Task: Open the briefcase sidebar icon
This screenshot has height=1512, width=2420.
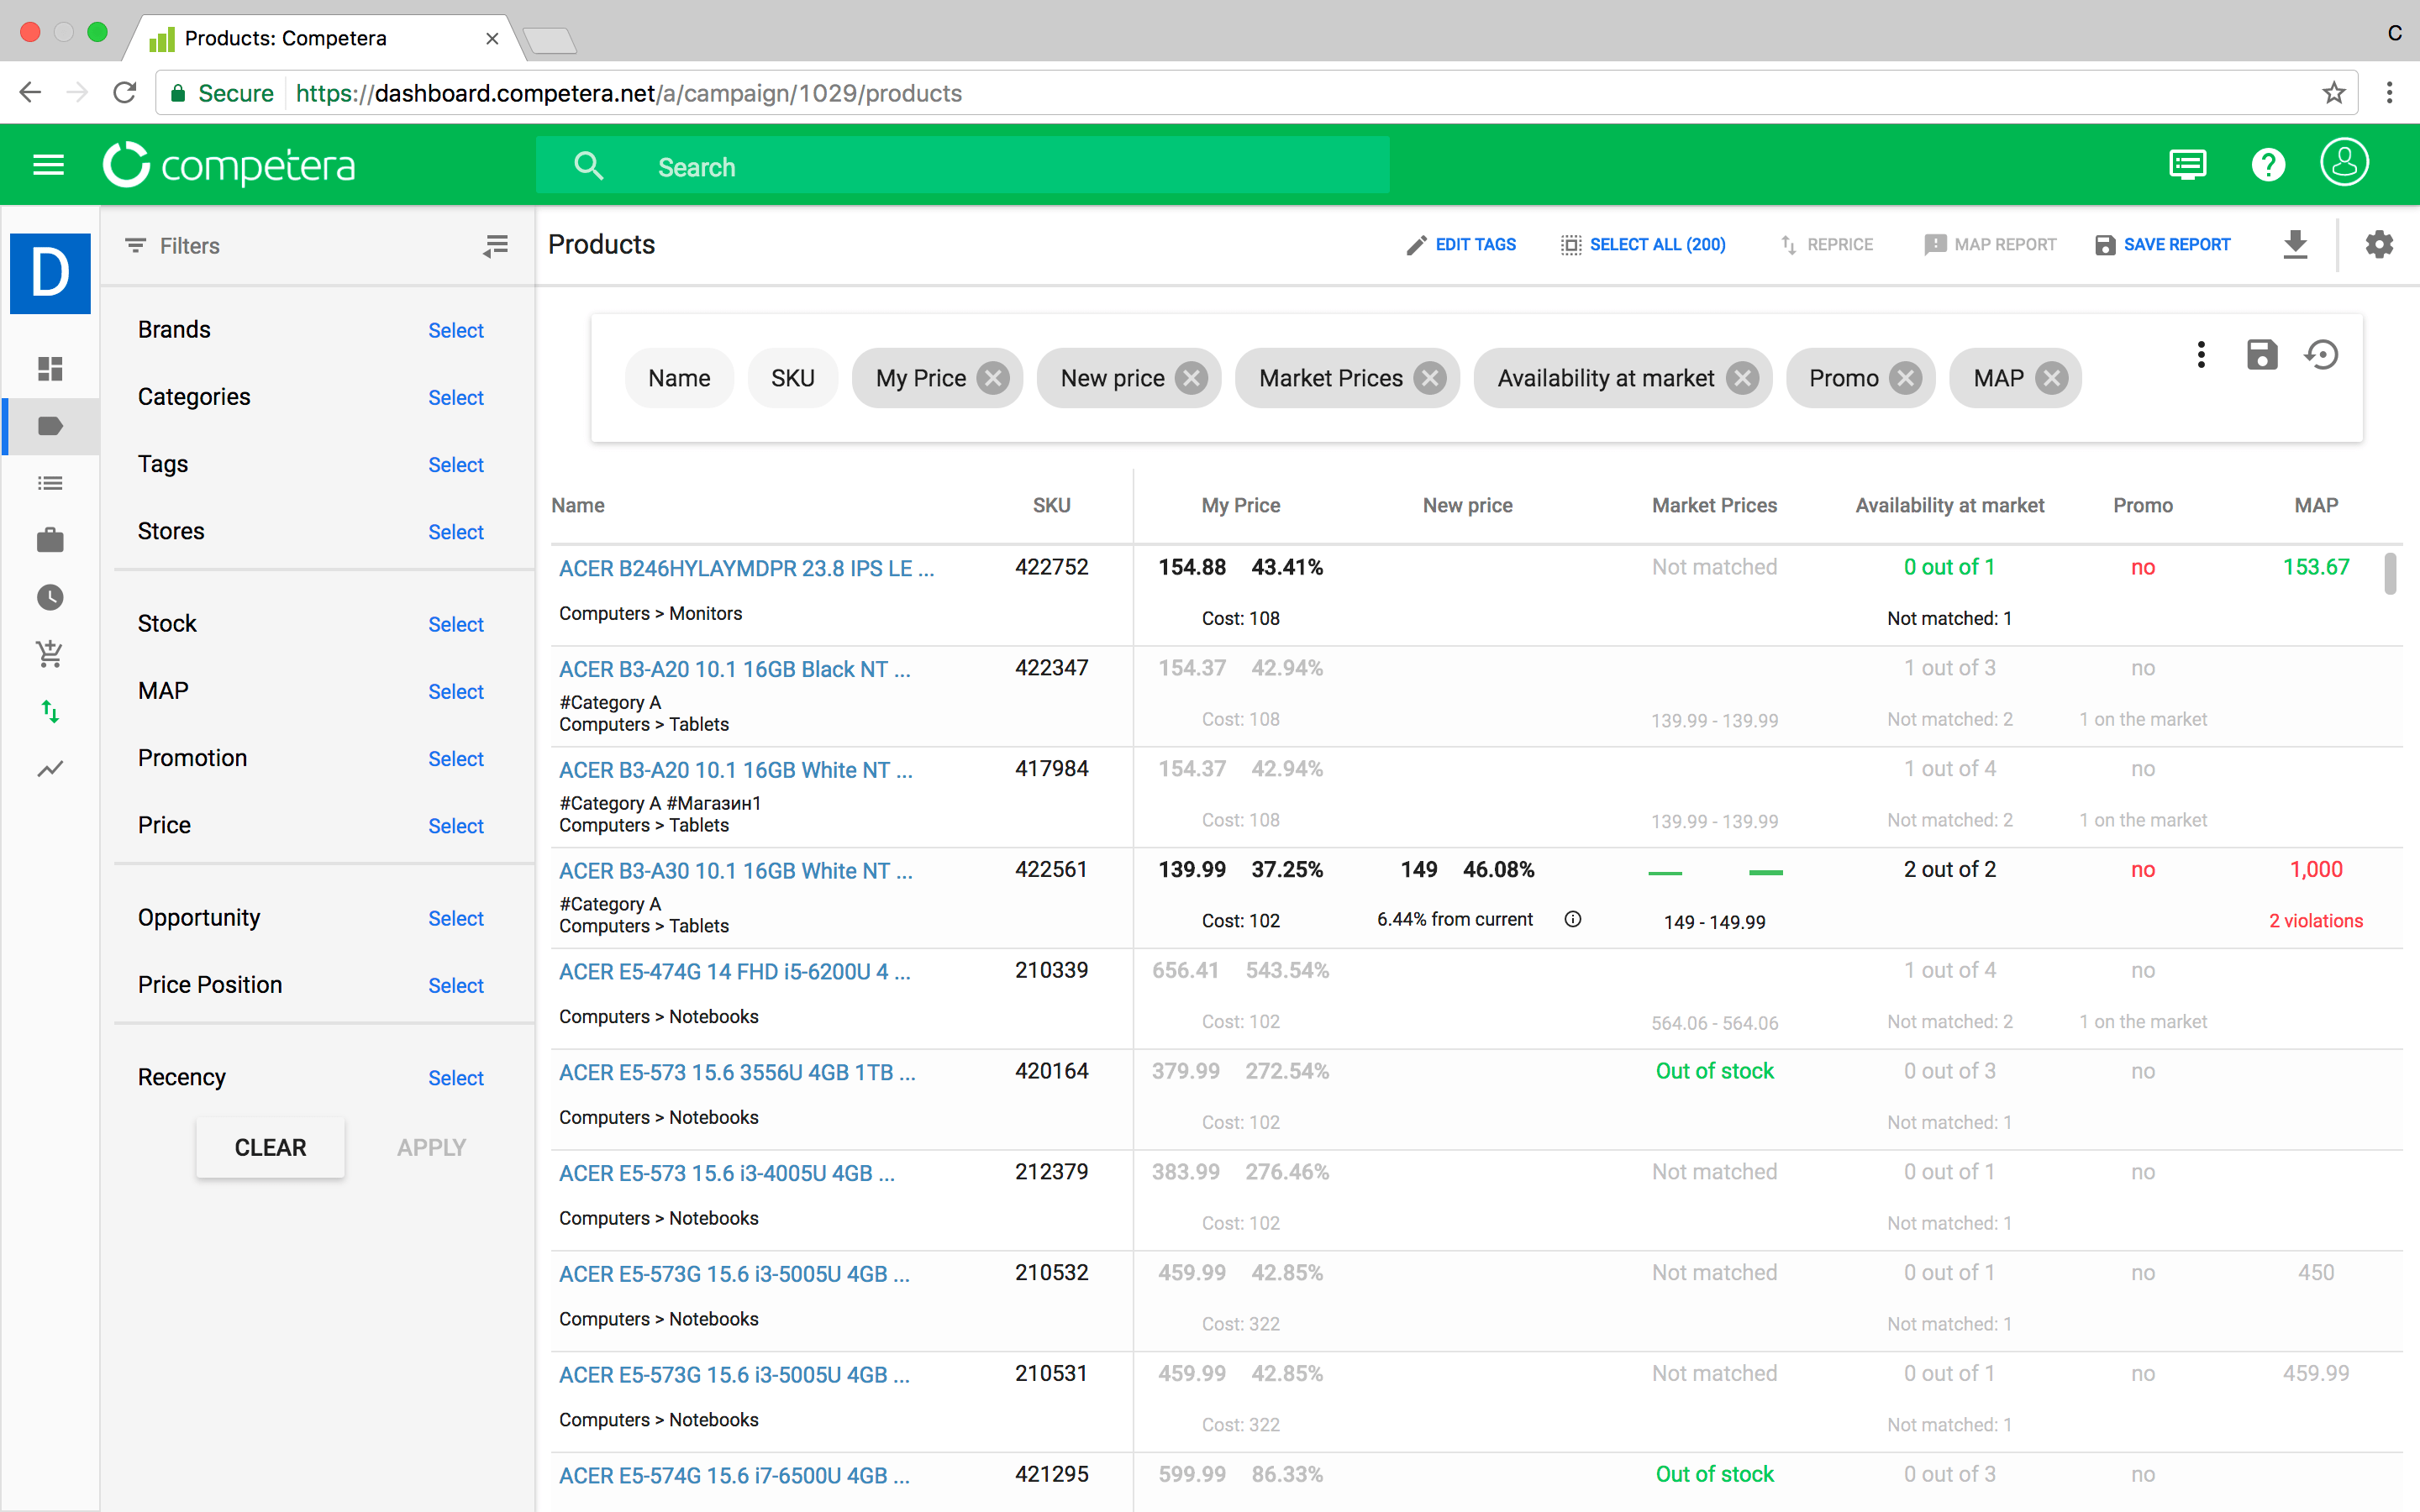Action: [50, 540]
